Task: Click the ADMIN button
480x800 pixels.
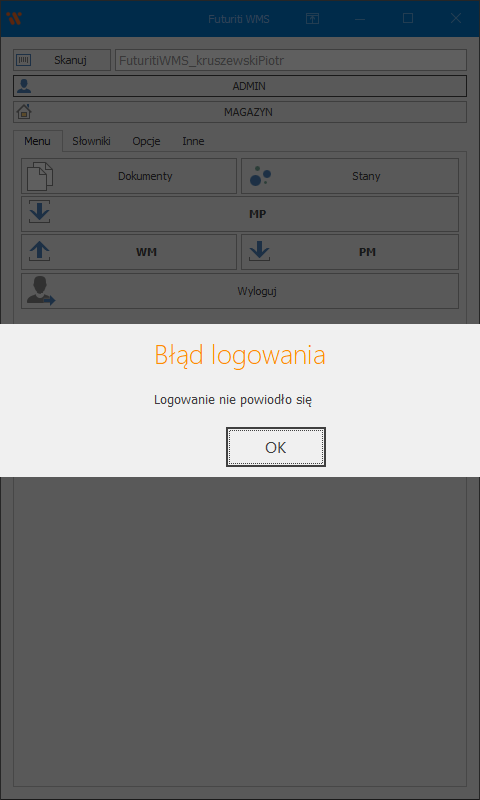Action: (240, 86)
